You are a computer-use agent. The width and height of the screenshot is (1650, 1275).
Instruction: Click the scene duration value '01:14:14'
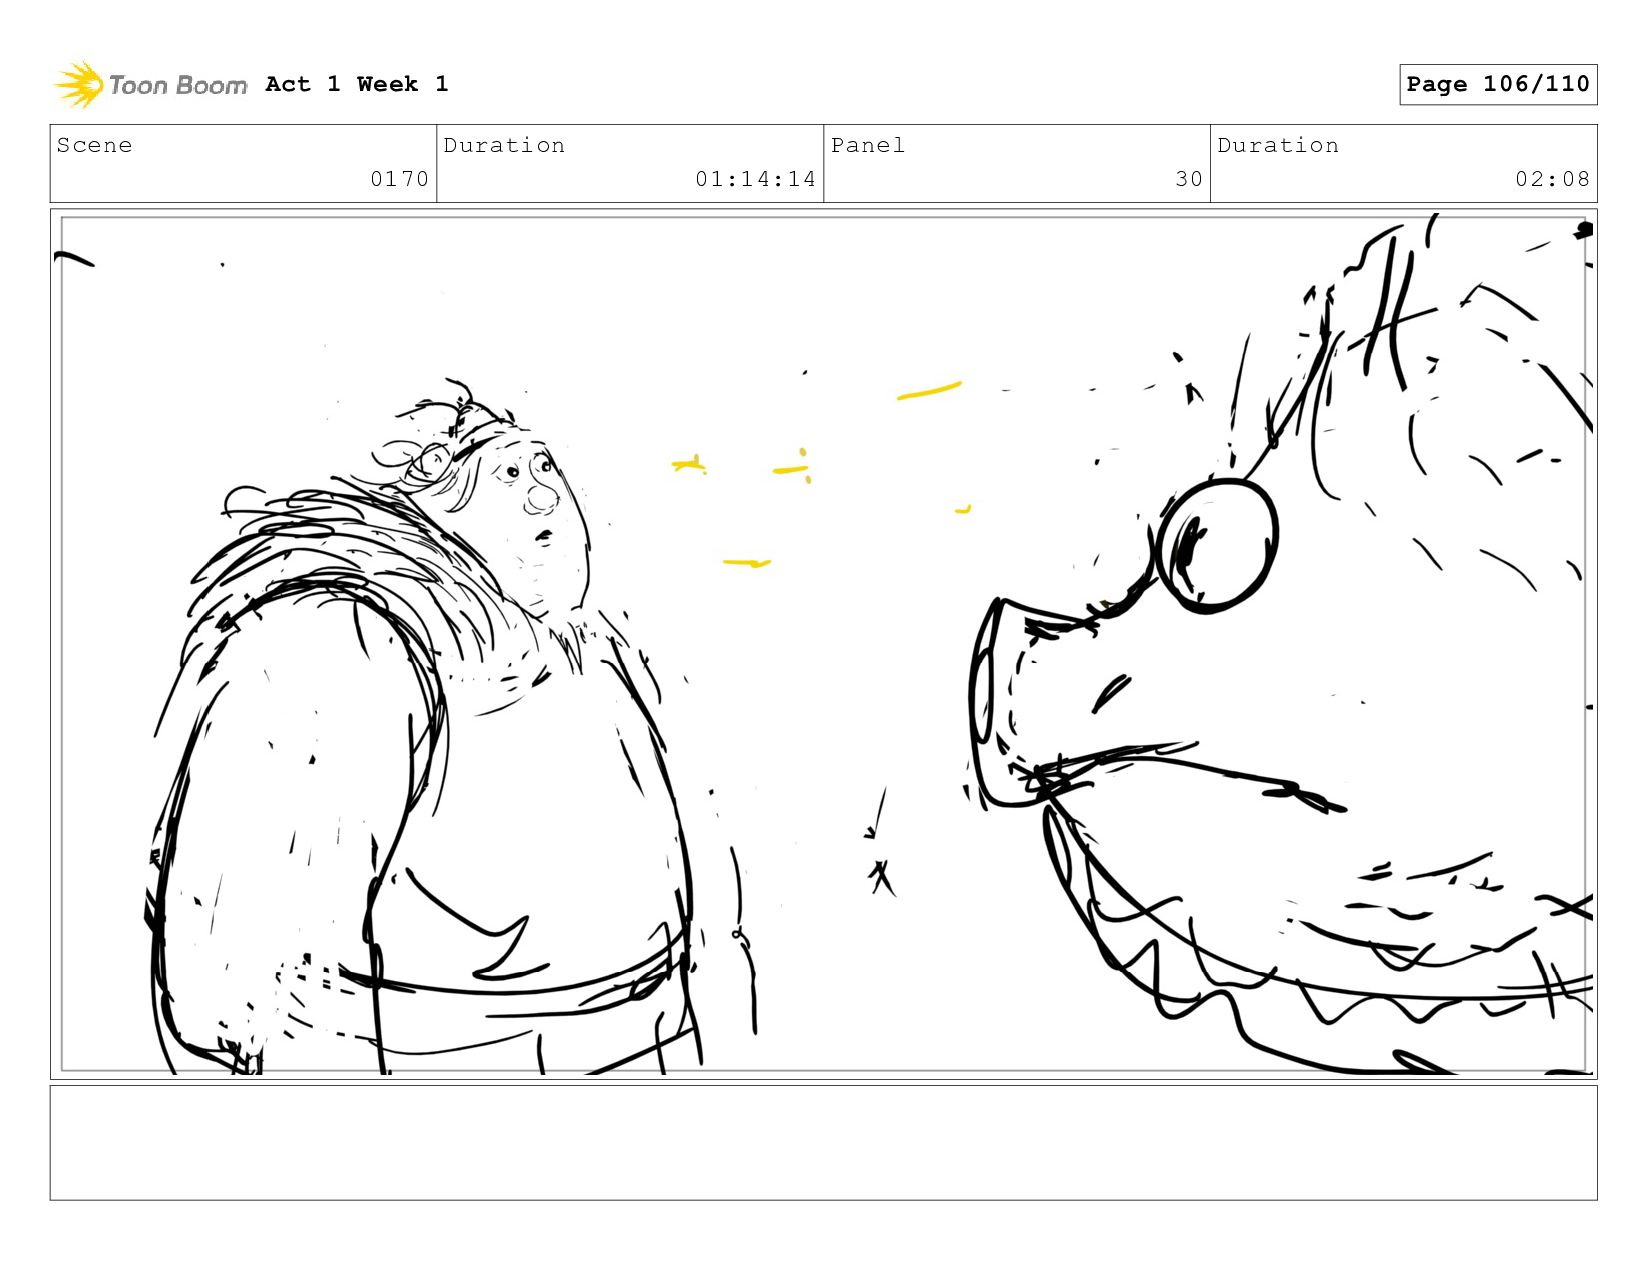755,179
